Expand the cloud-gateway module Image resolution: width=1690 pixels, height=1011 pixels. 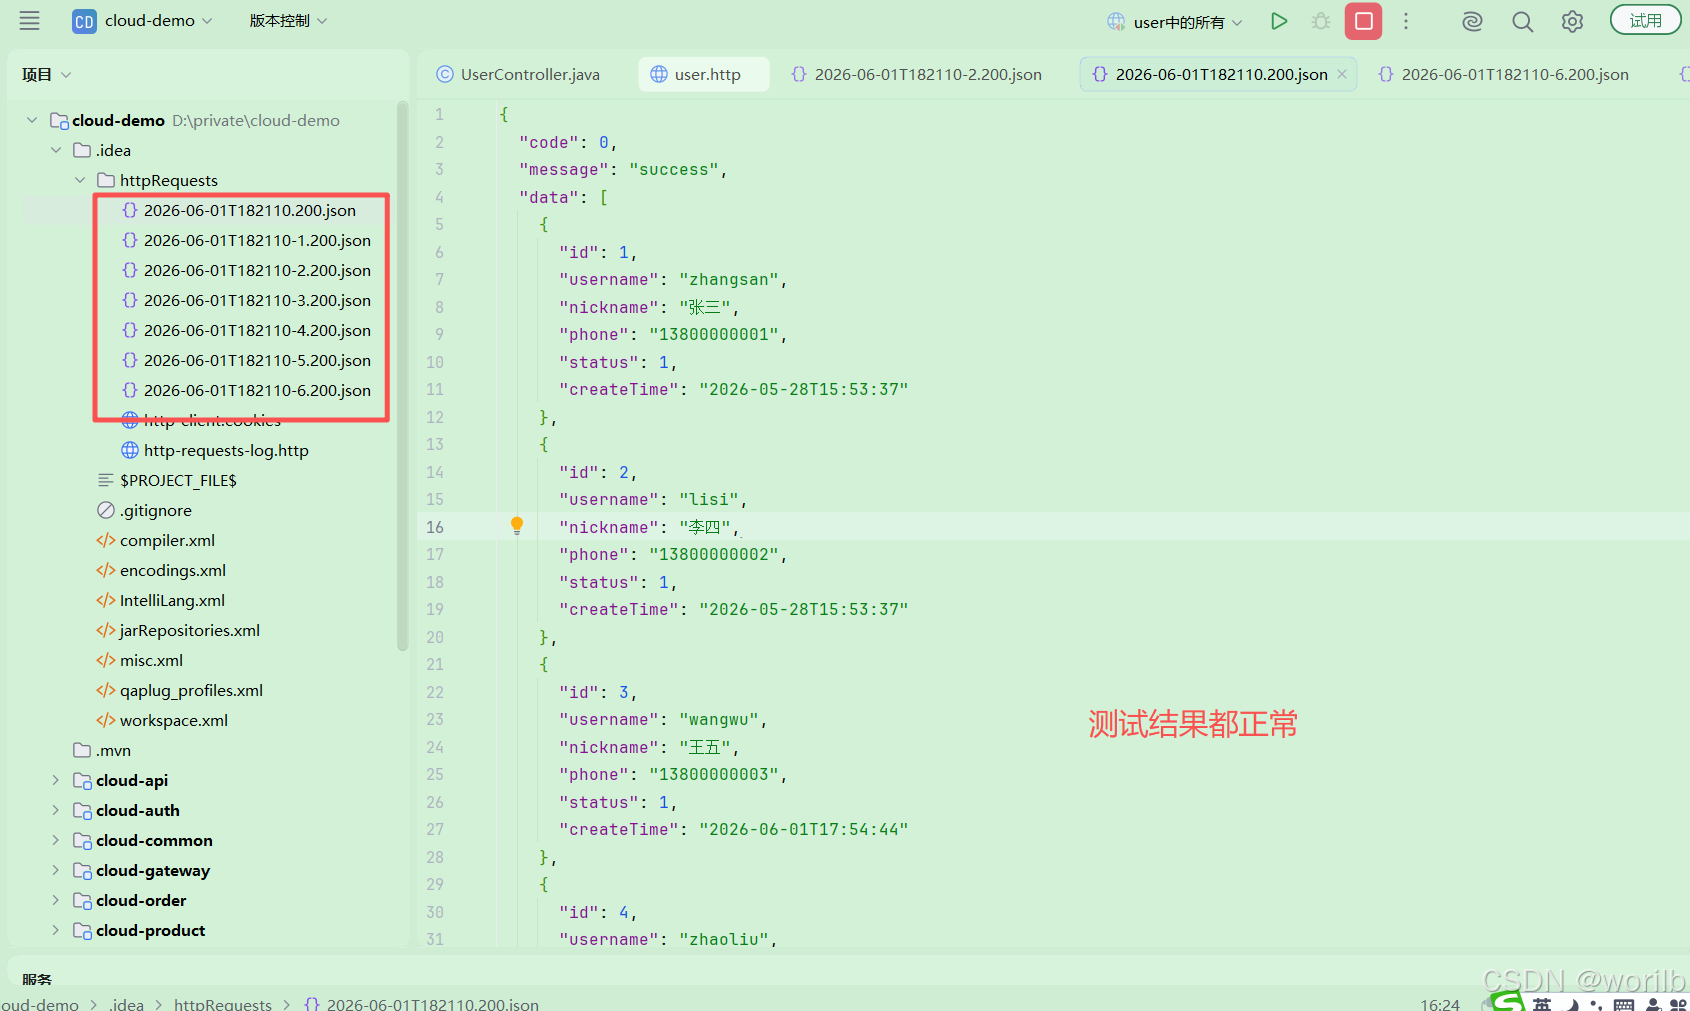click(56, 870)
